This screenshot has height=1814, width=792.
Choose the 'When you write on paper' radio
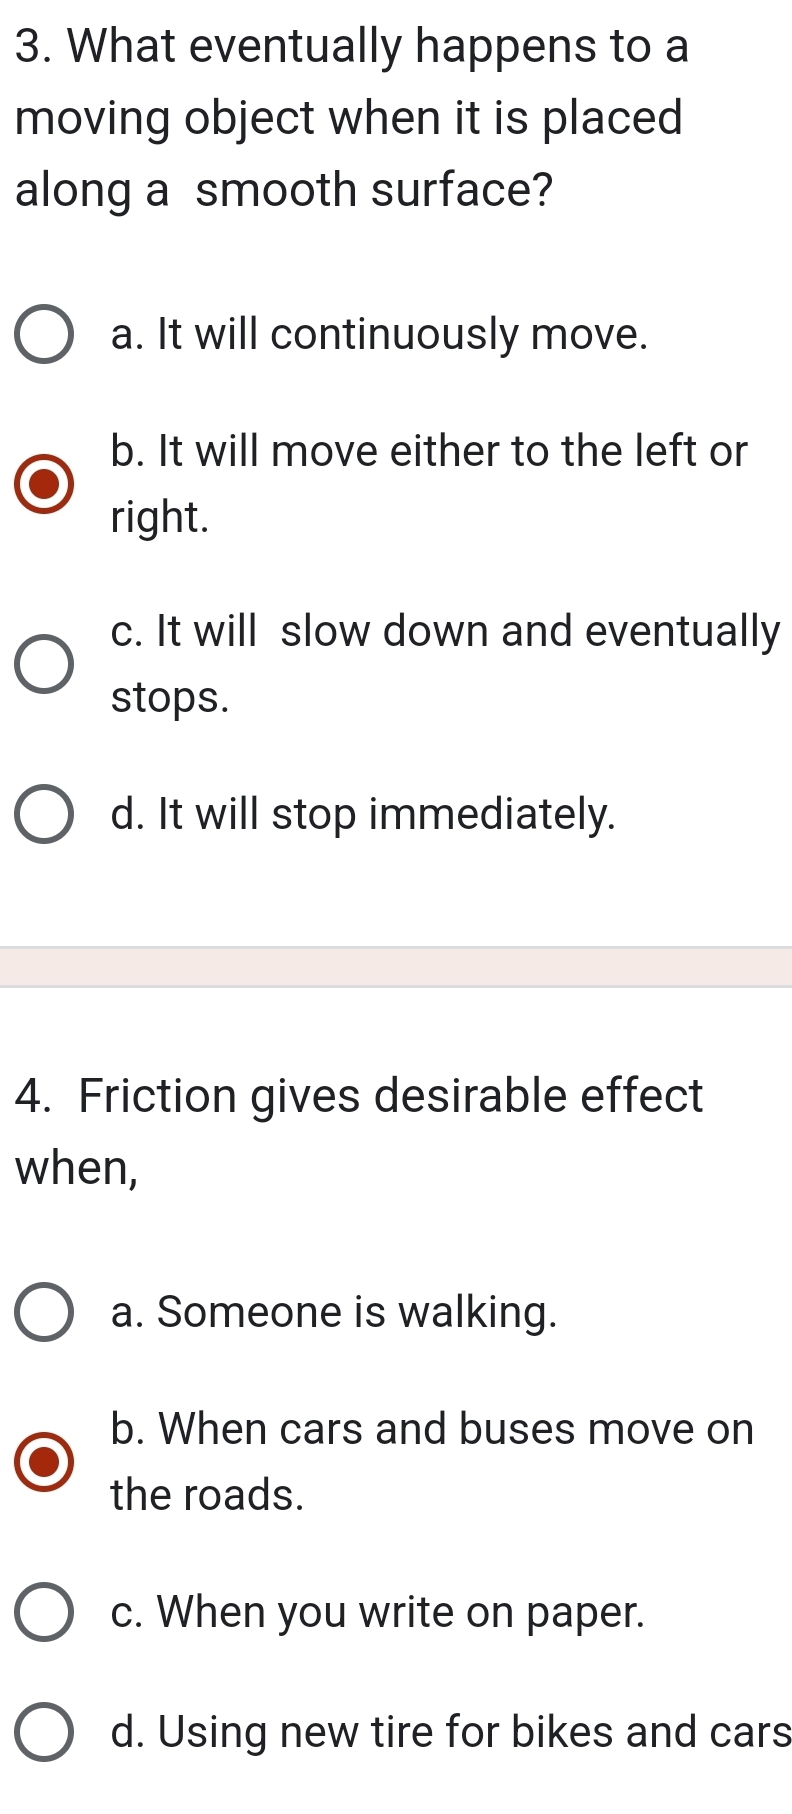44,1612
